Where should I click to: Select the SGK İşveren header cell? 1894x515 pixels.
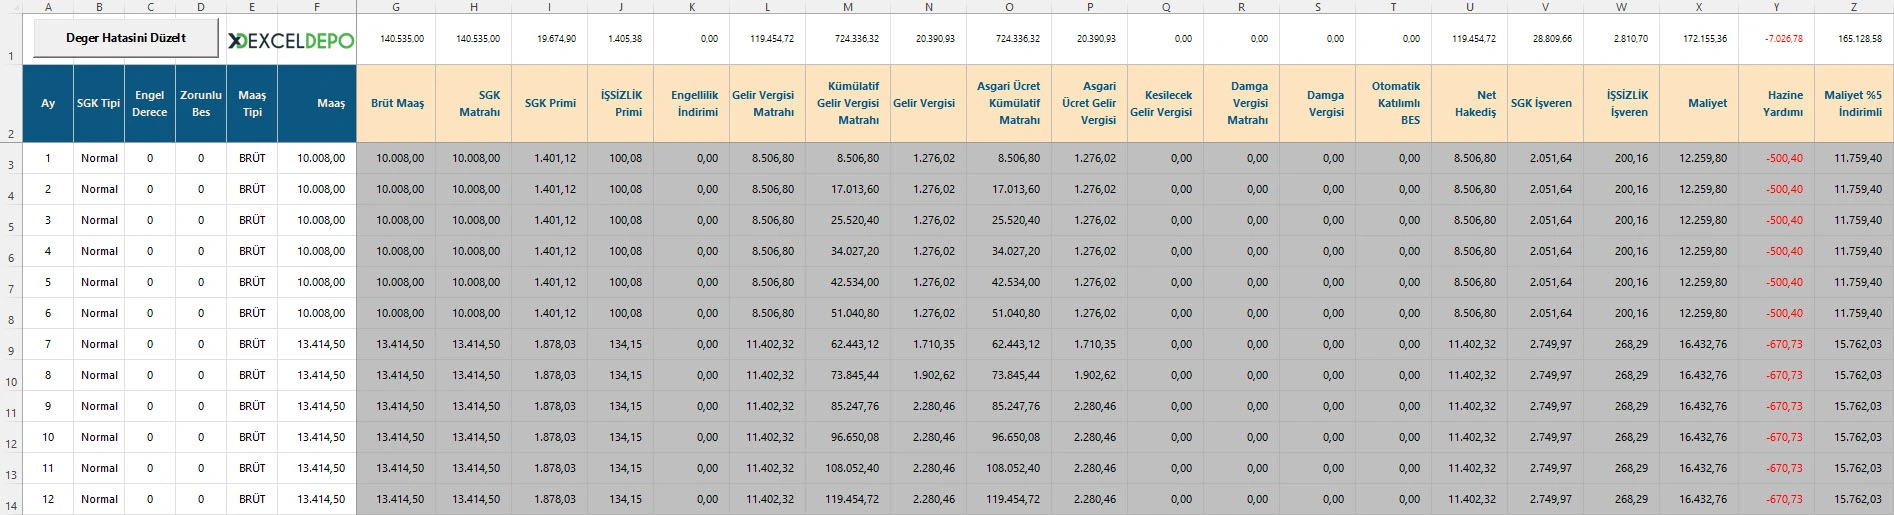tap(1546, 103)
